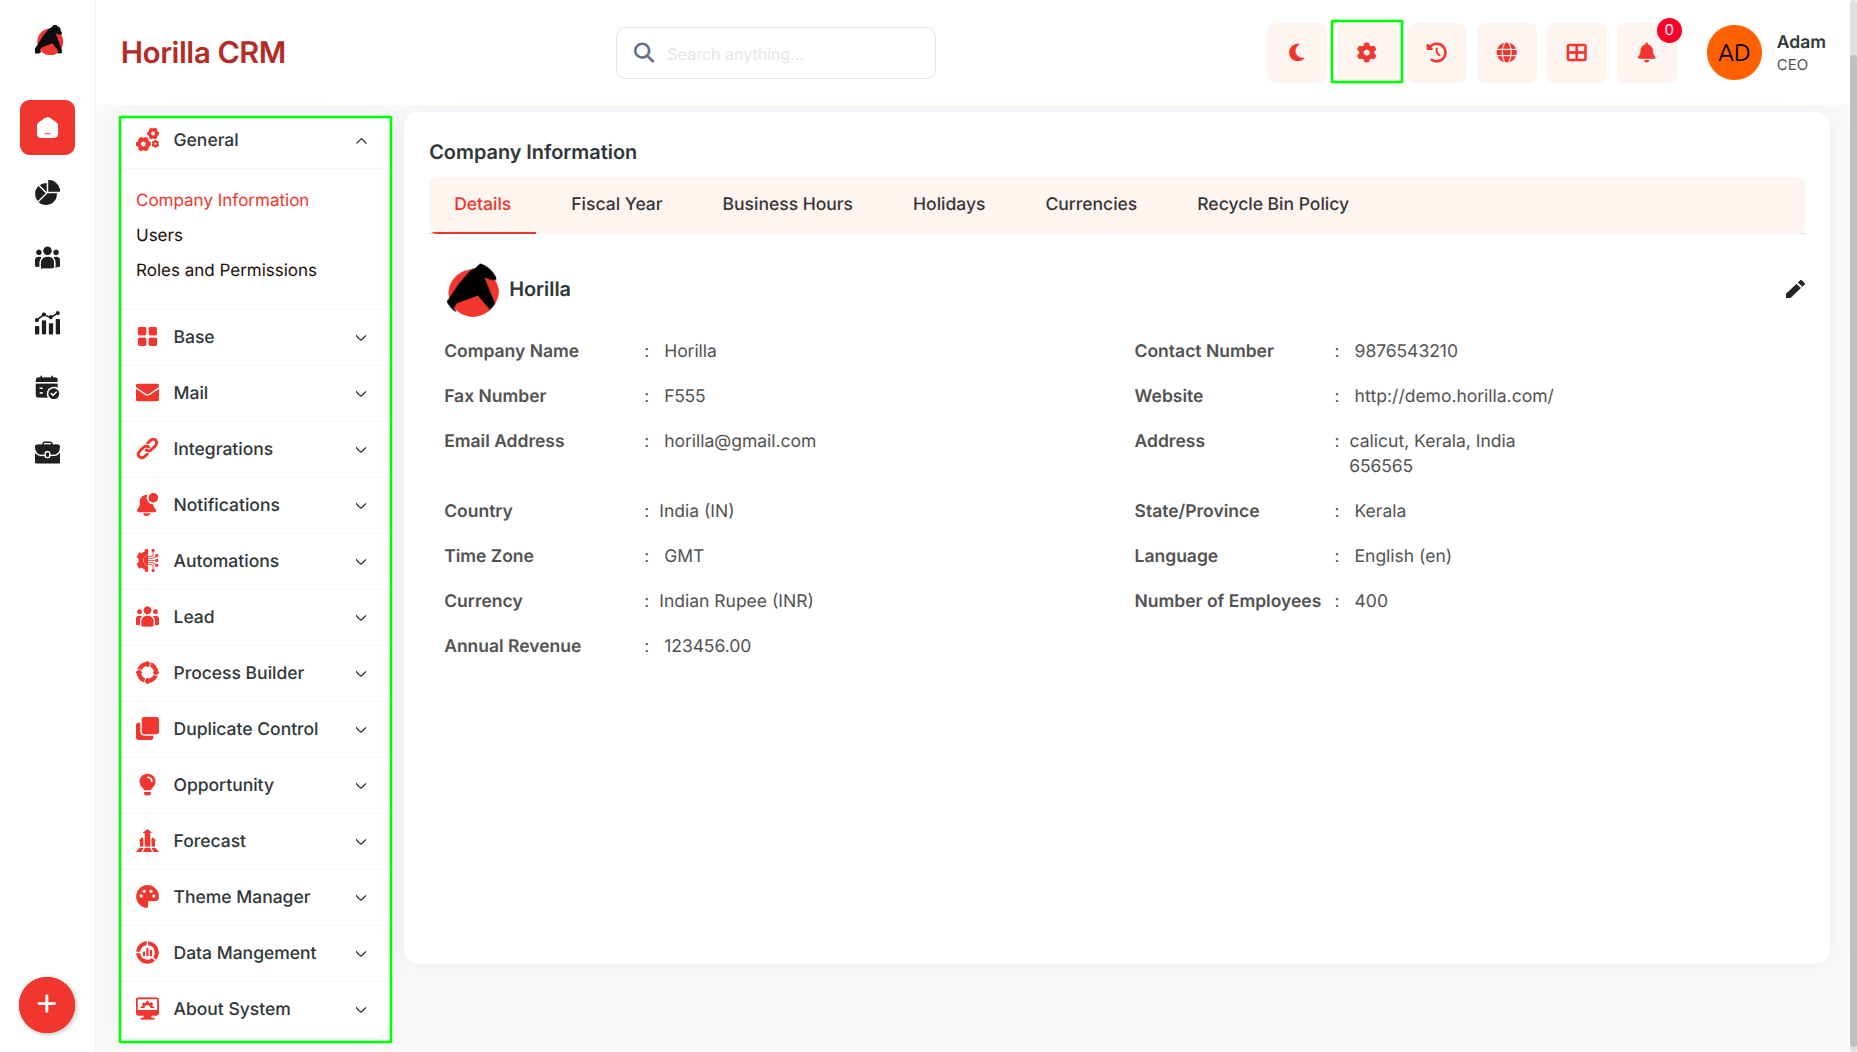Open the AD user avatar menu
This screenshot has height=1052, width=1857.
pos(1734,53)
